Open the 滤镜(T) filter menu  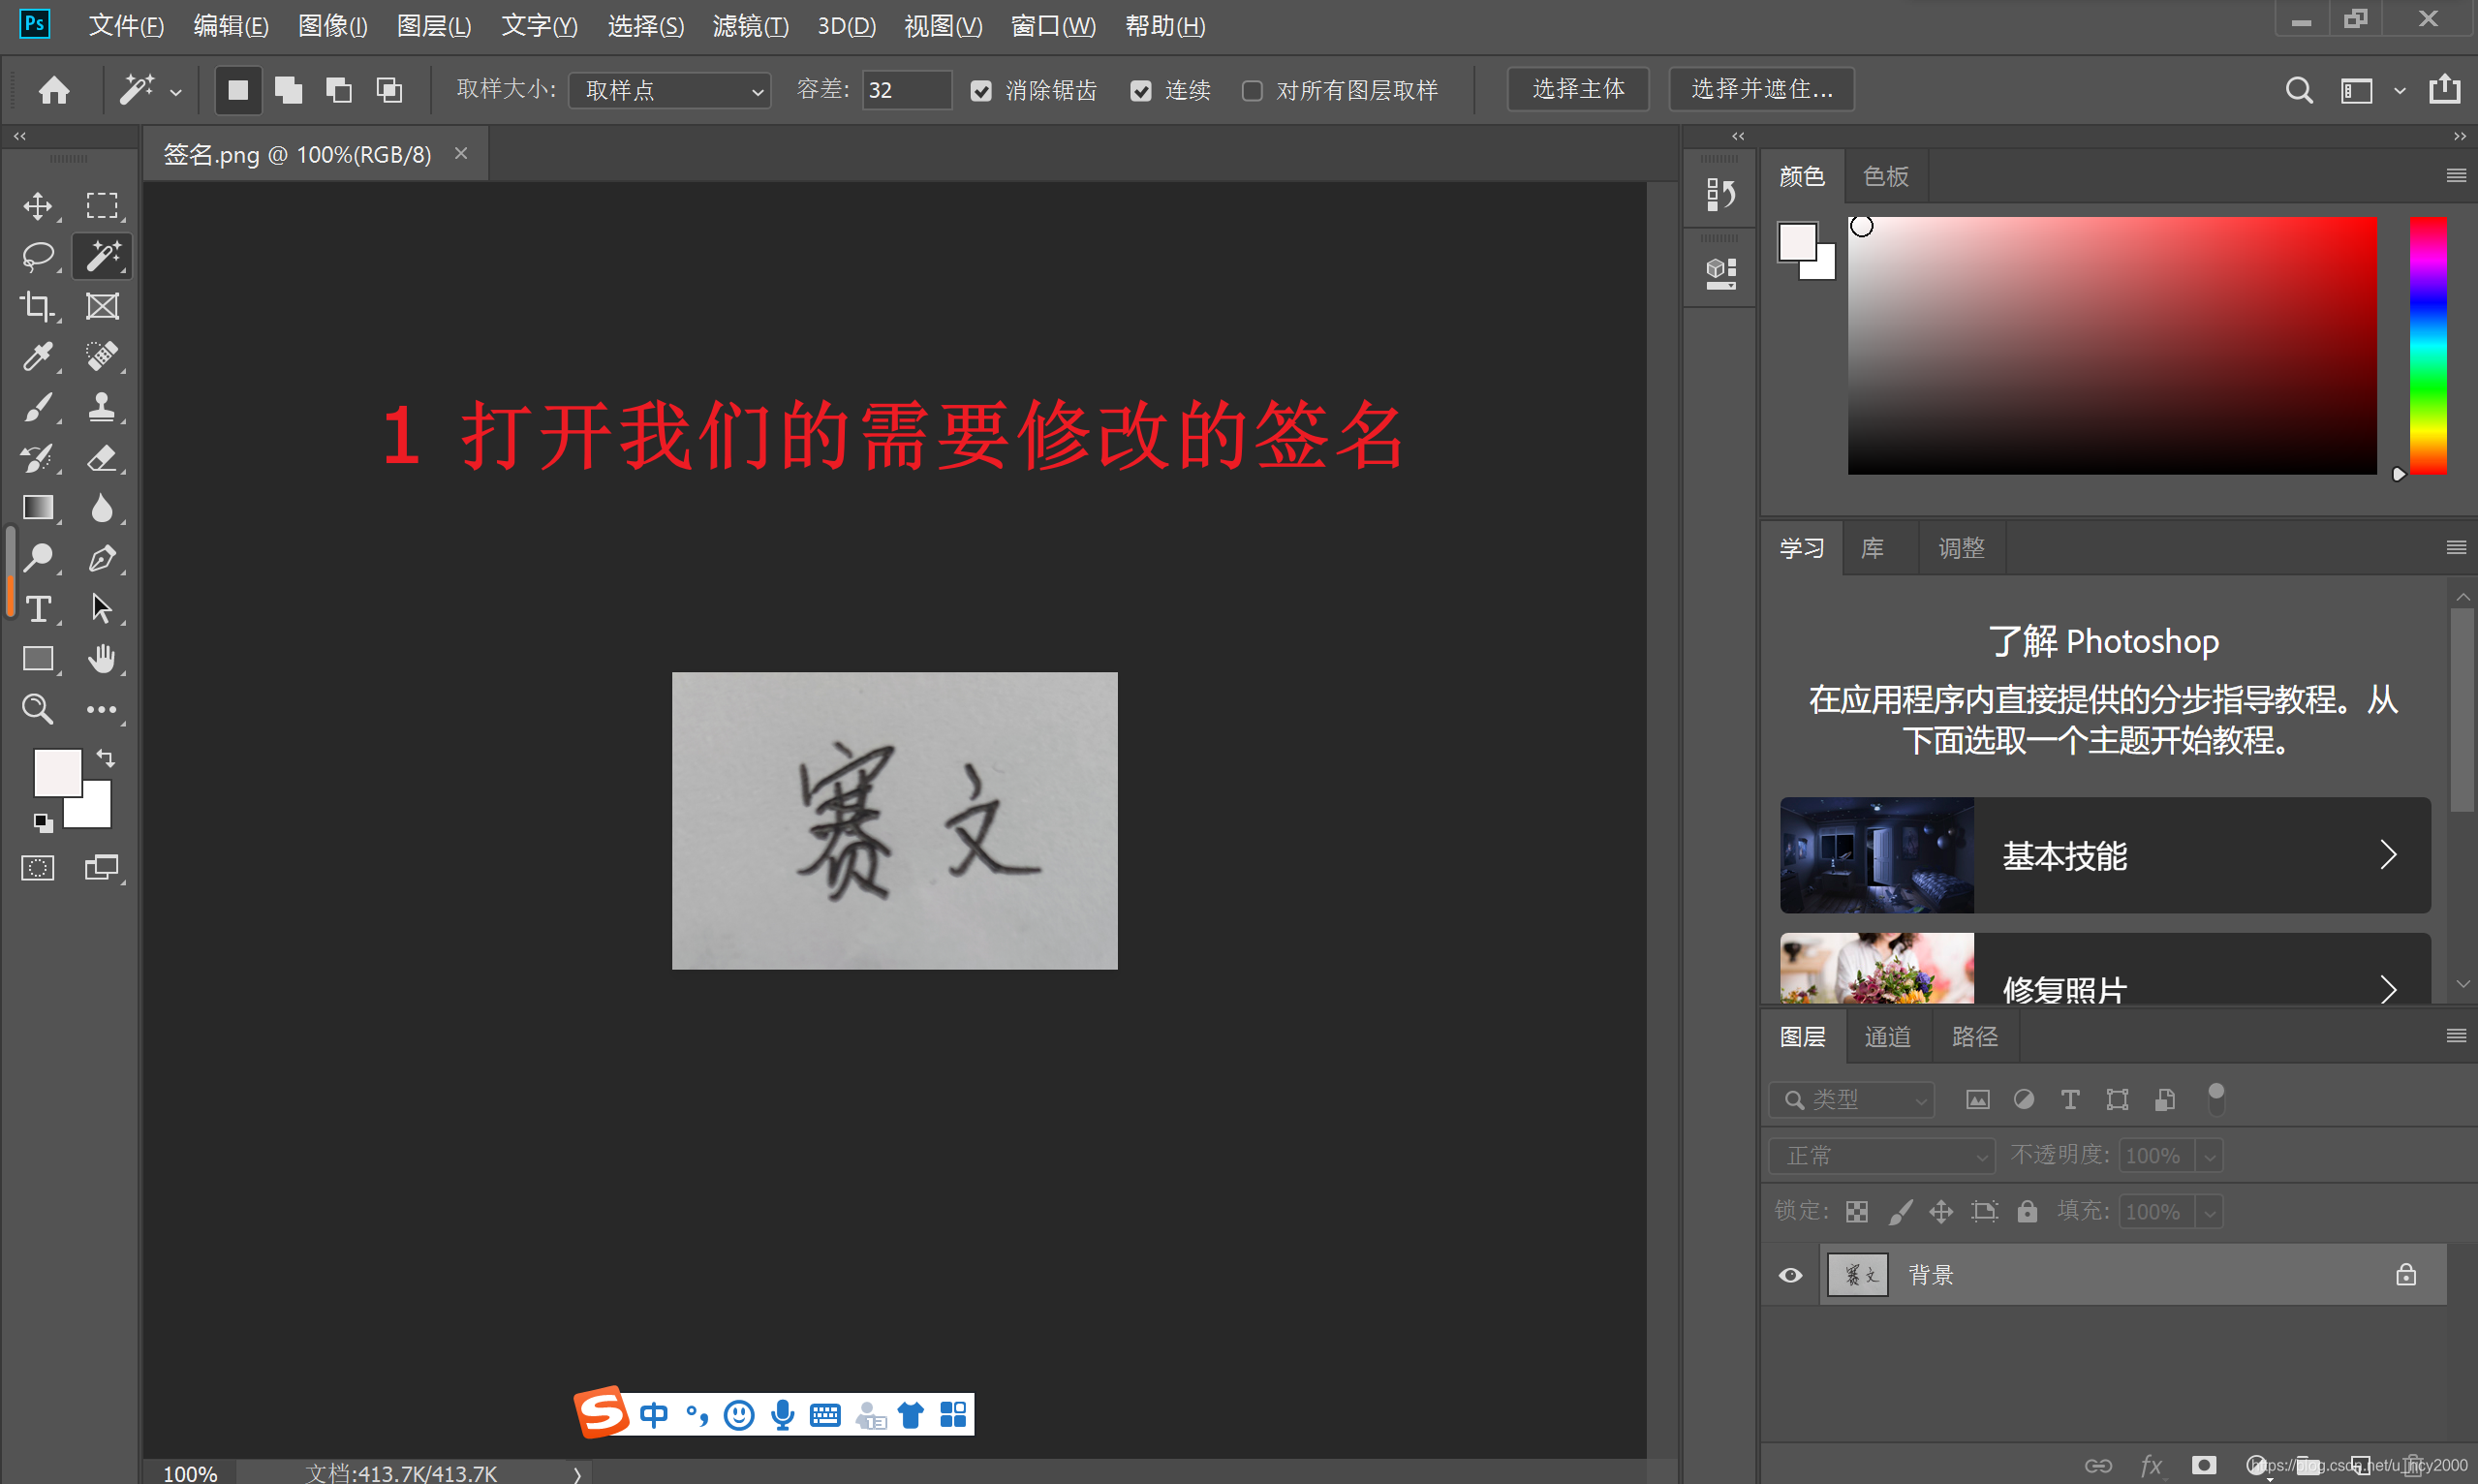(x=750, y=26)
